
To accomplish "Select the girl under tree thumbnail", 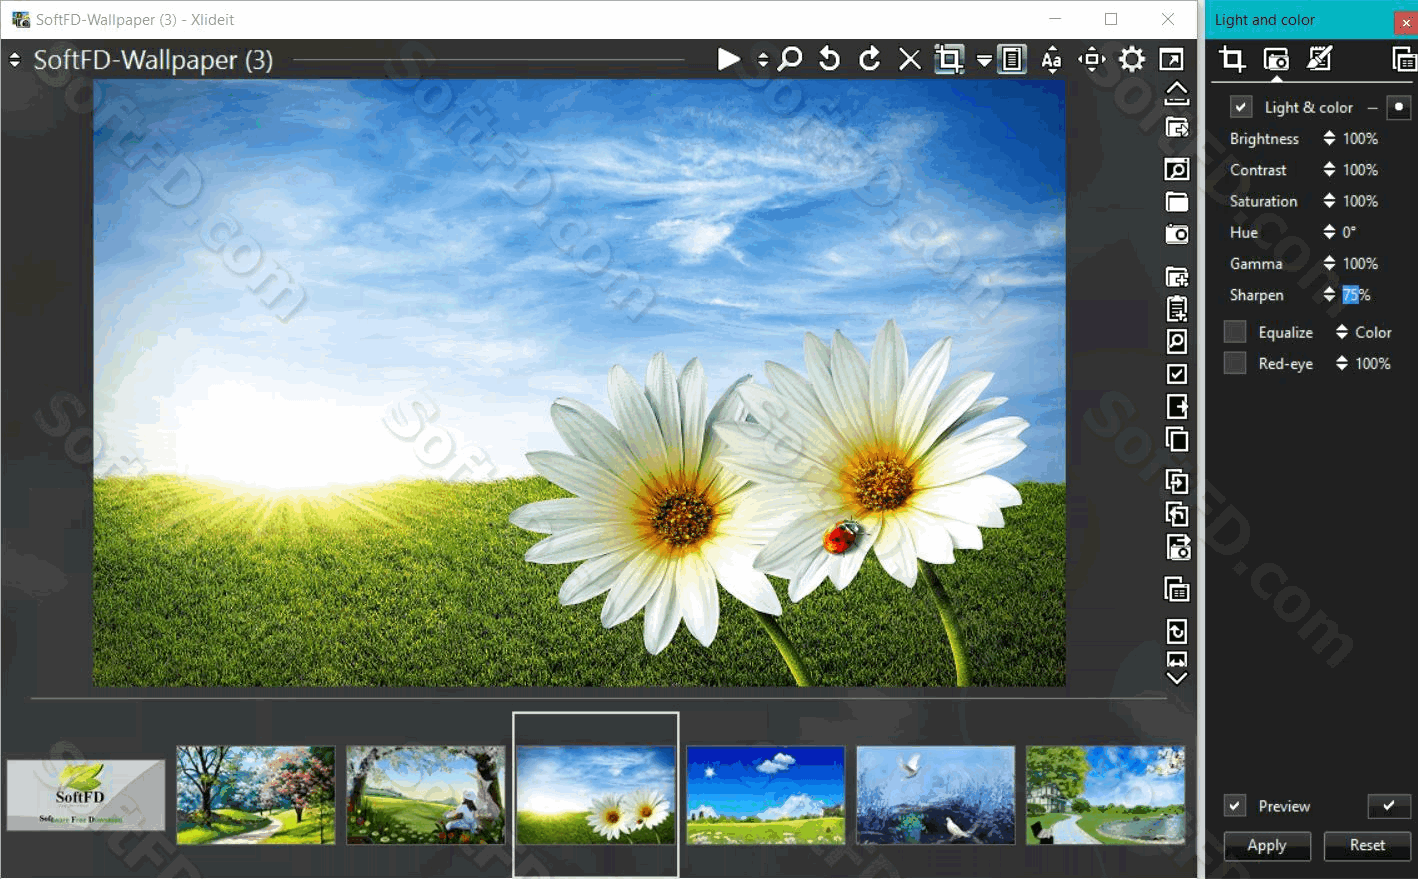I will tap(426, 795).
